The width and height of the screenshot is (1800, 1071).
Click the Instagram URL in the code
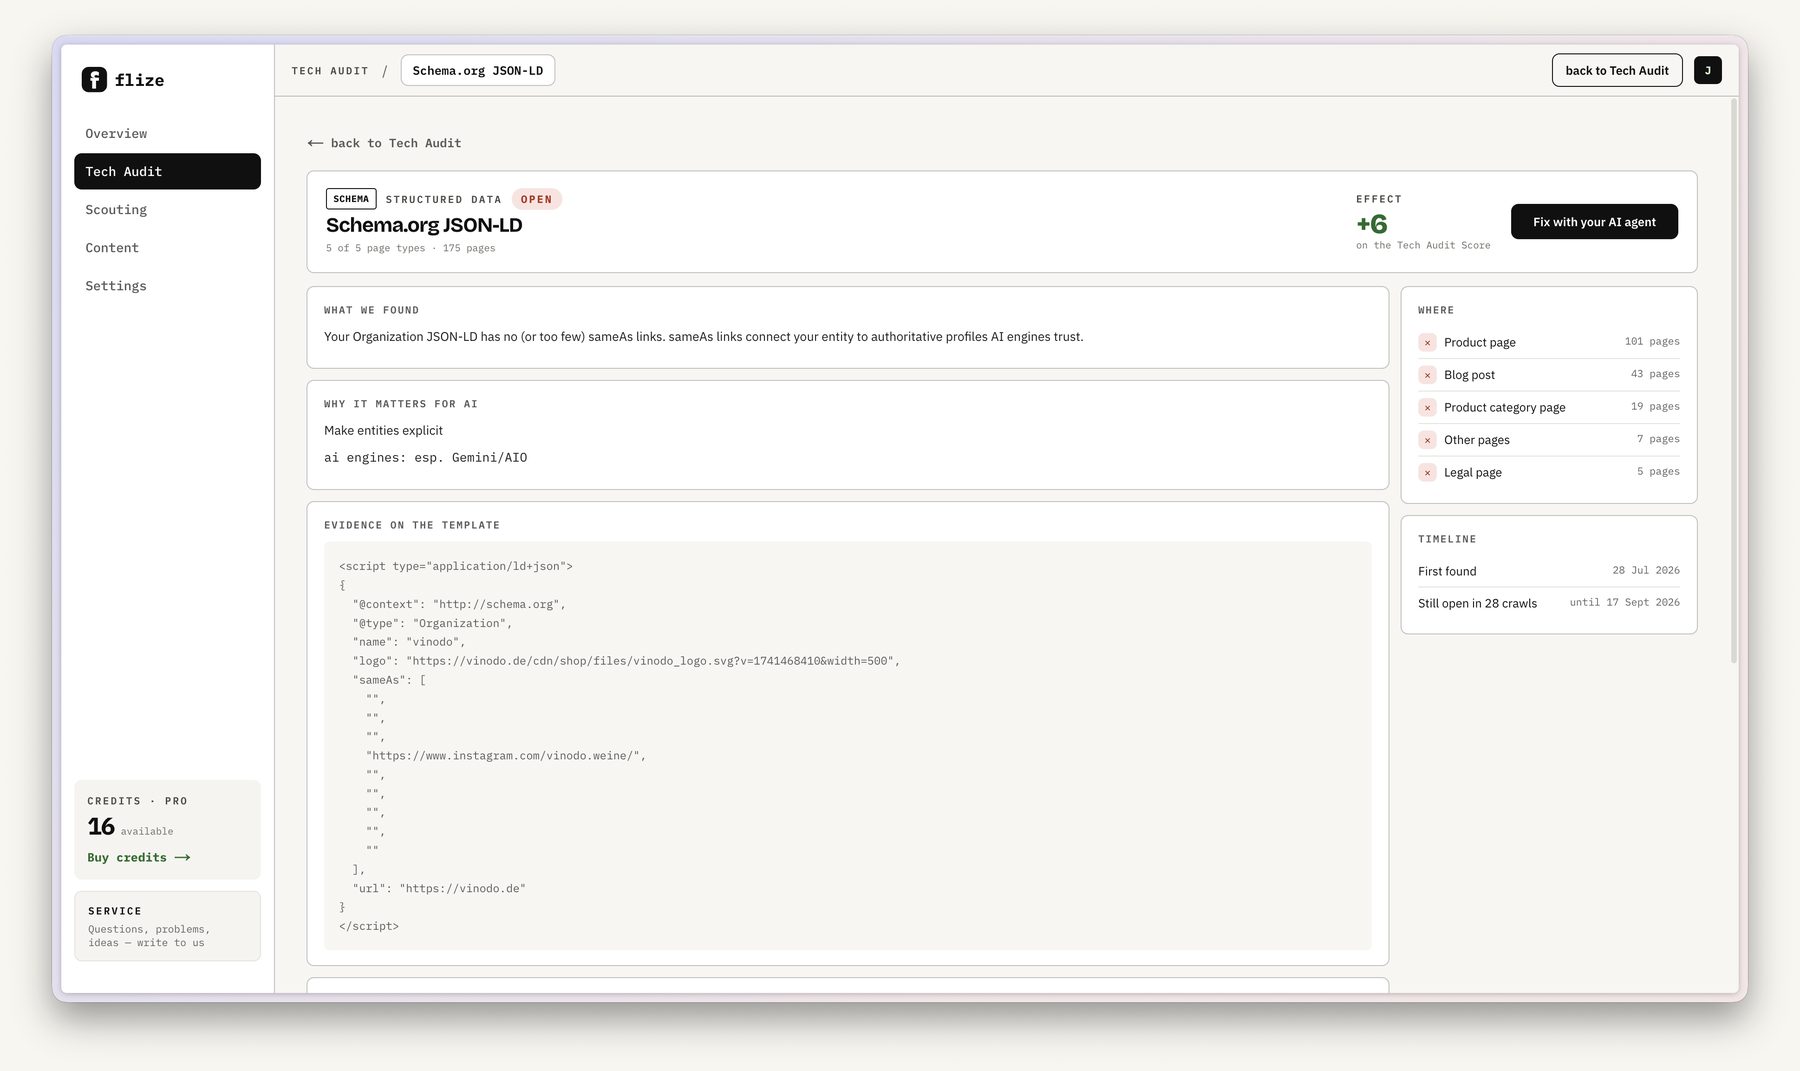[506, 757]
